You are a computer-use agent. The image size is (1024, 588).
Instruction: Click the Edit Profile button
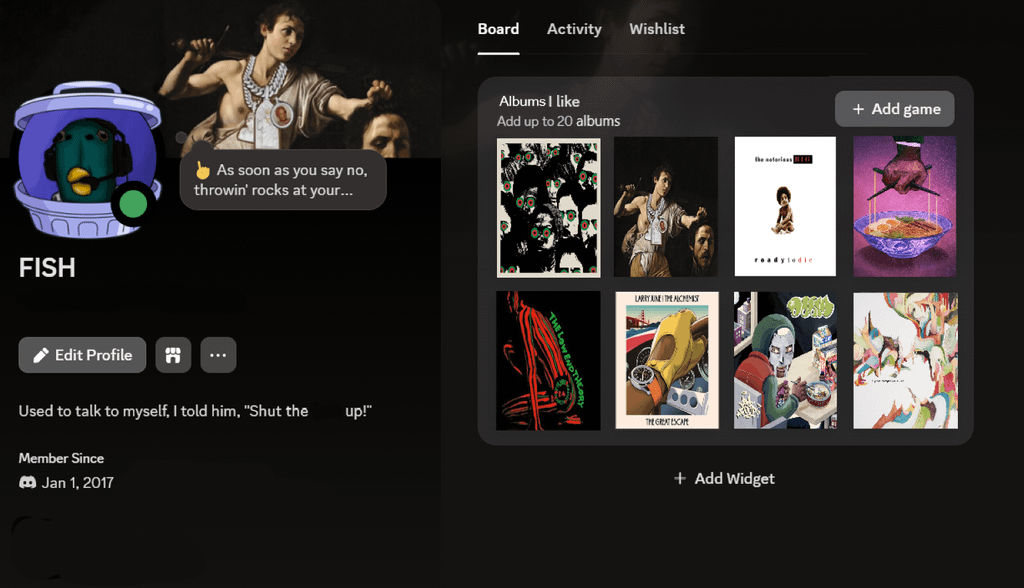(82, 355)
